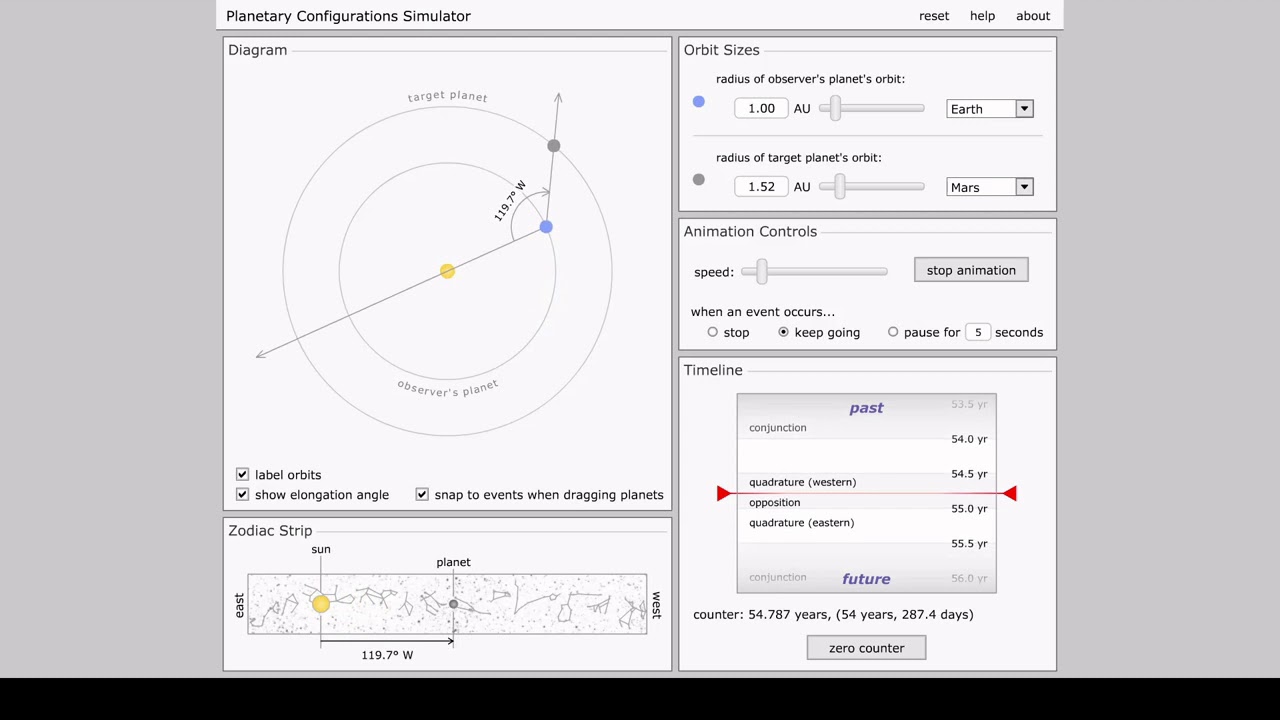Open the help menu item
The height and width of the screenshot is (720, 1280).
pyautogui.click(x=982, y=16)
